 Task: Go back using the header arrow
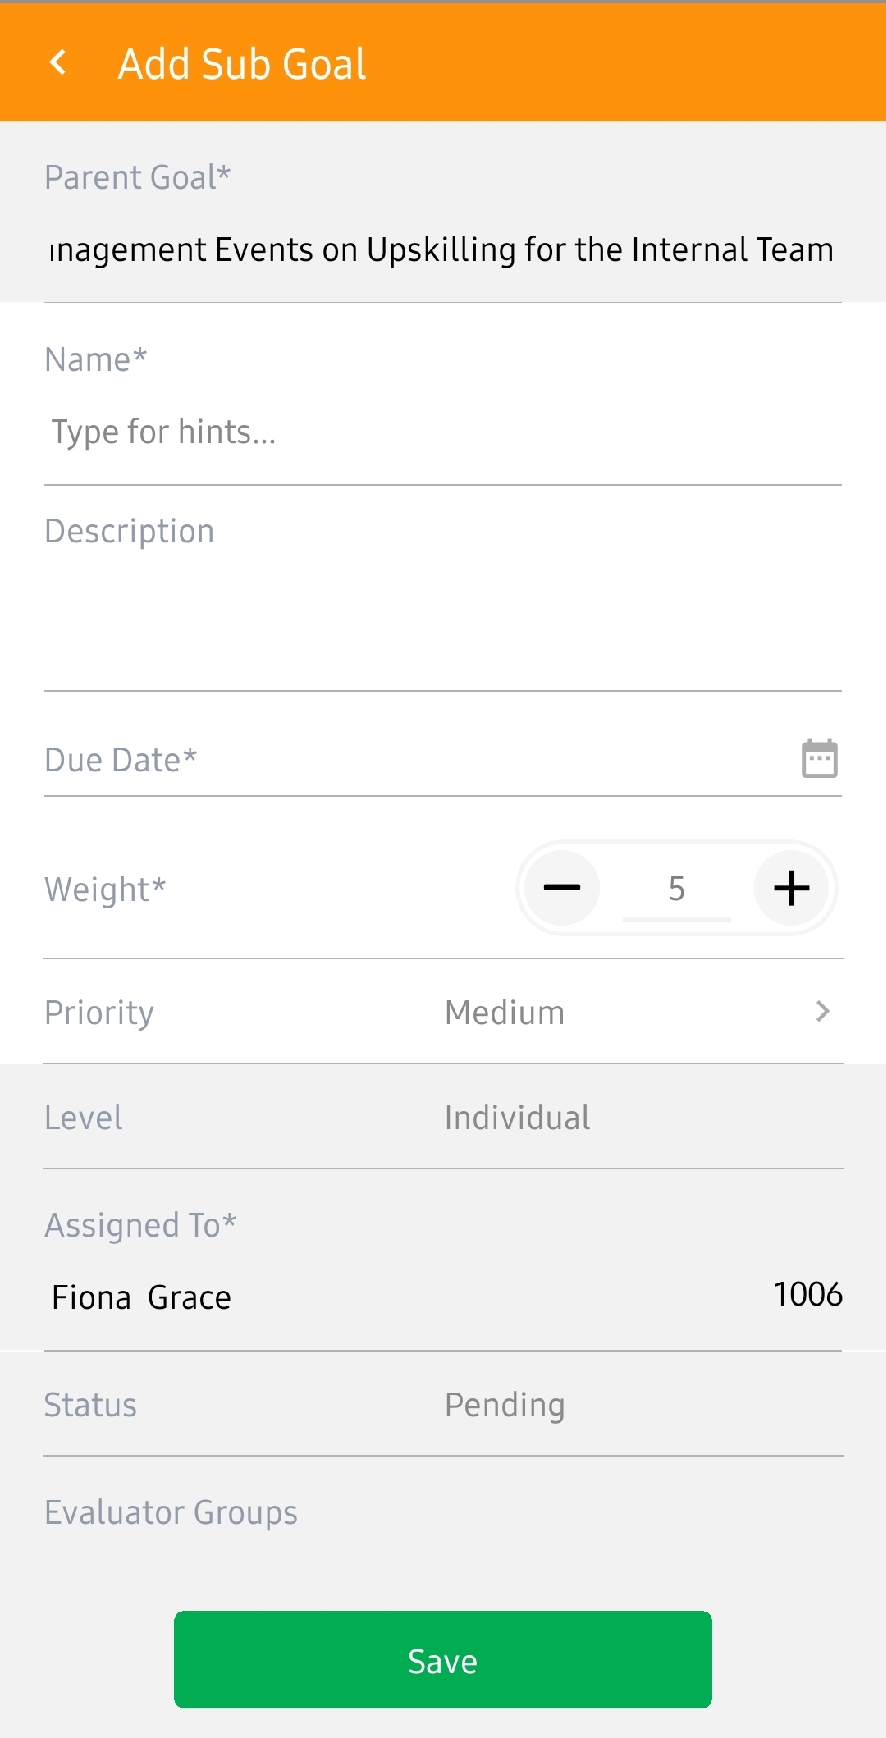pyautogui.click(x=58, y=63)
